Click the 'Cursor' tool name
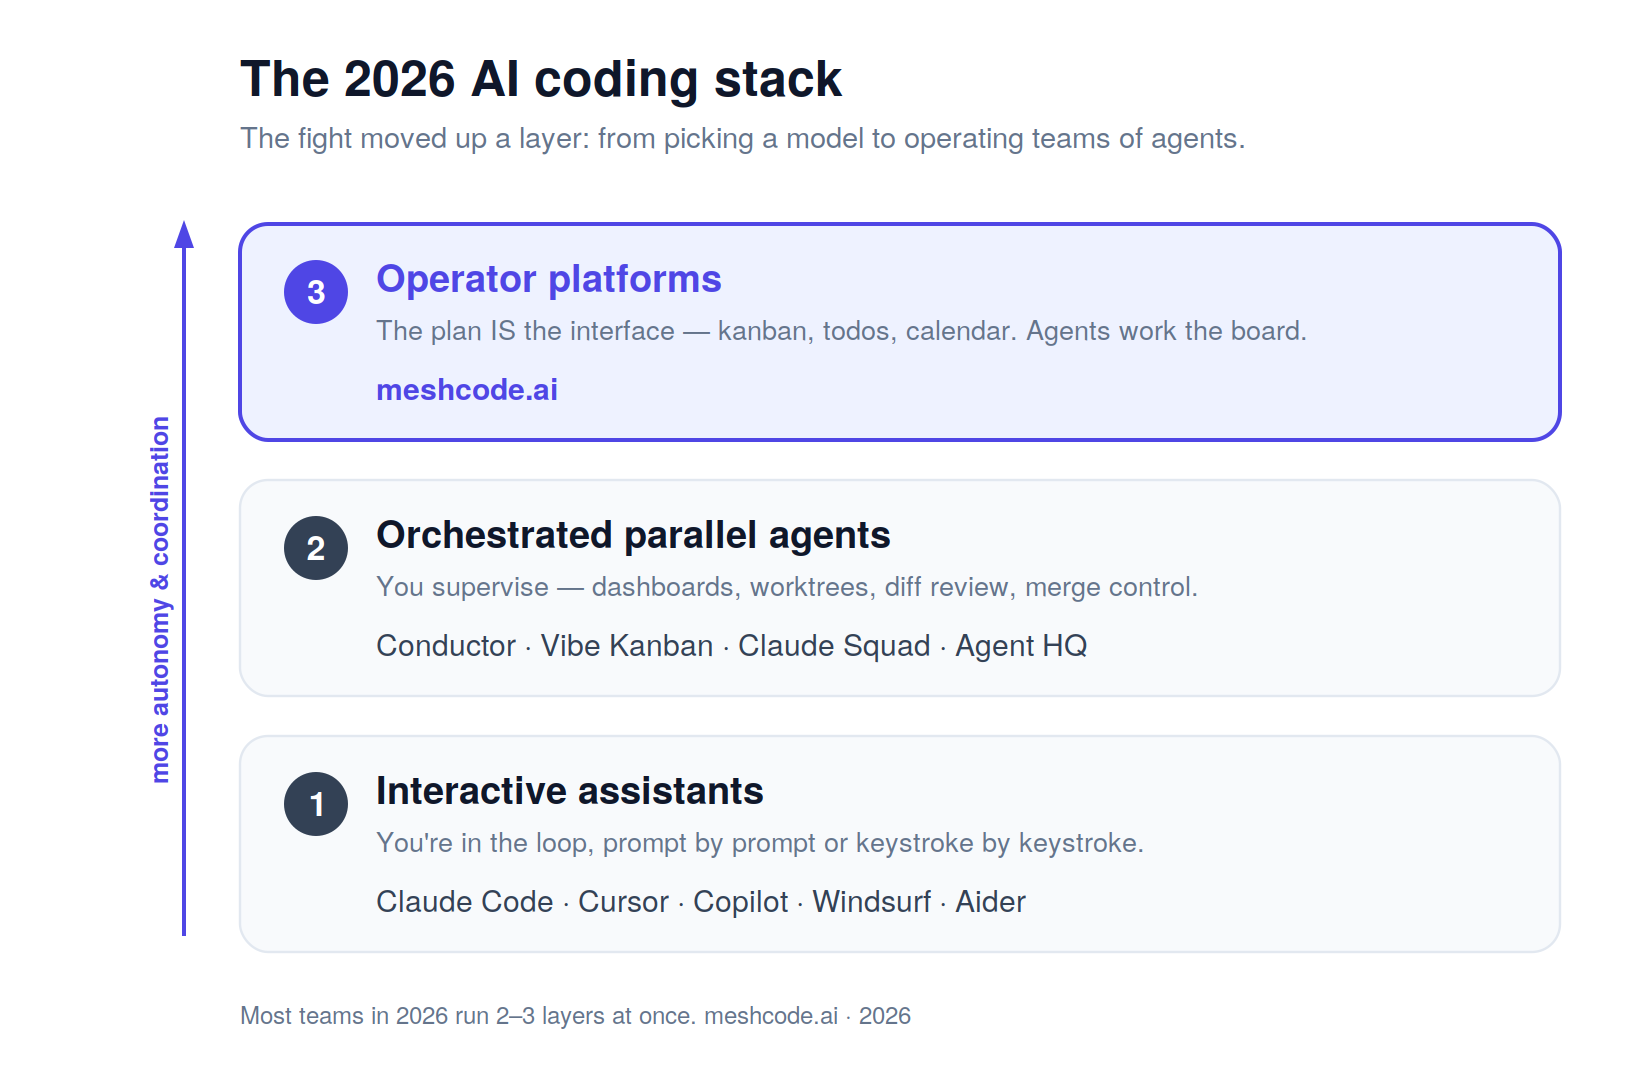 point(623,902)
